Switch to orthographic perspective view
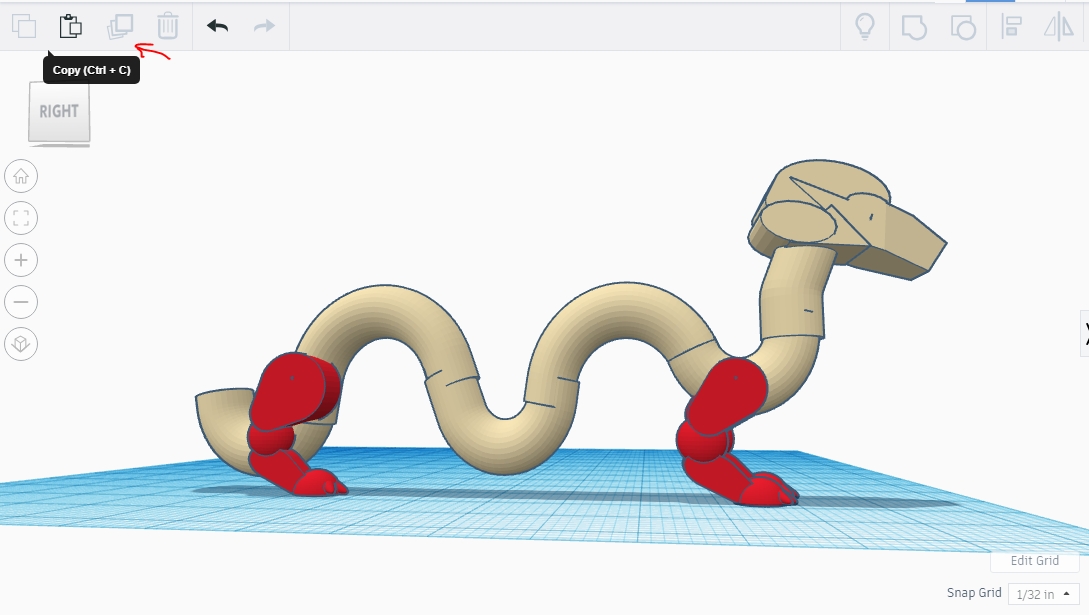Viewport: 1089px width, 615px height. click(21, 344)
